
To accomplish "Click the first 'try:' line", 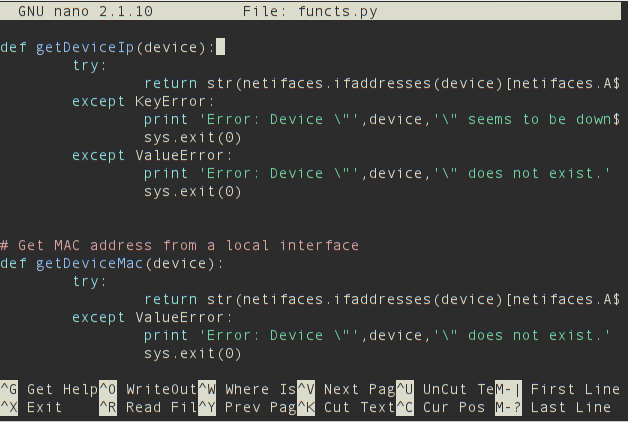I will point(90,65).
